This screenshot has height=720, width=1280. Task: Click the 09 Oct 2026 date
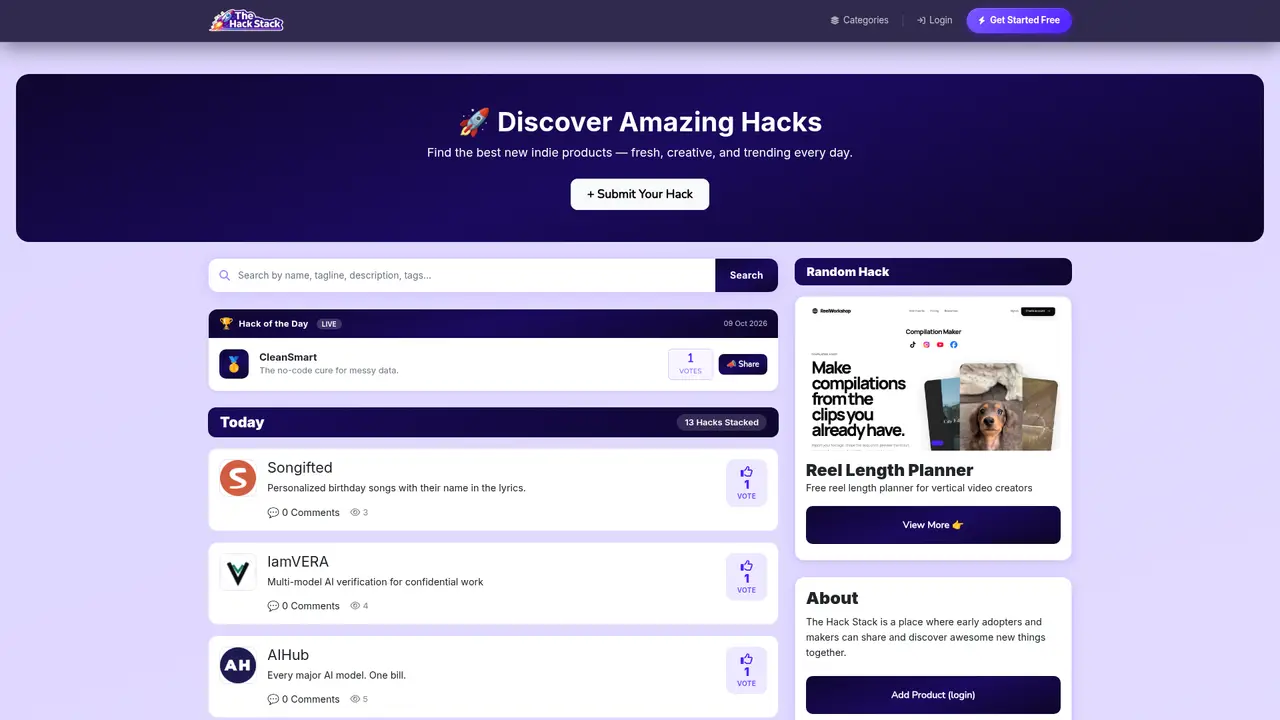point(746,324)
